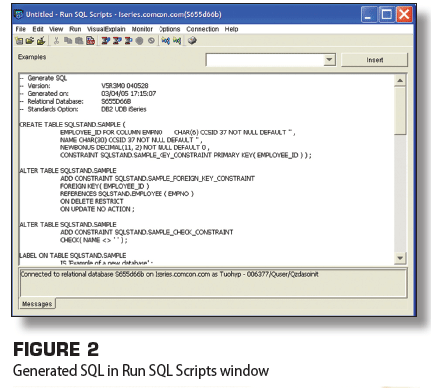The image size is (431, 389).
Task: Click the Cancel request icon beside Stop
Action: [x=151, y=41]
